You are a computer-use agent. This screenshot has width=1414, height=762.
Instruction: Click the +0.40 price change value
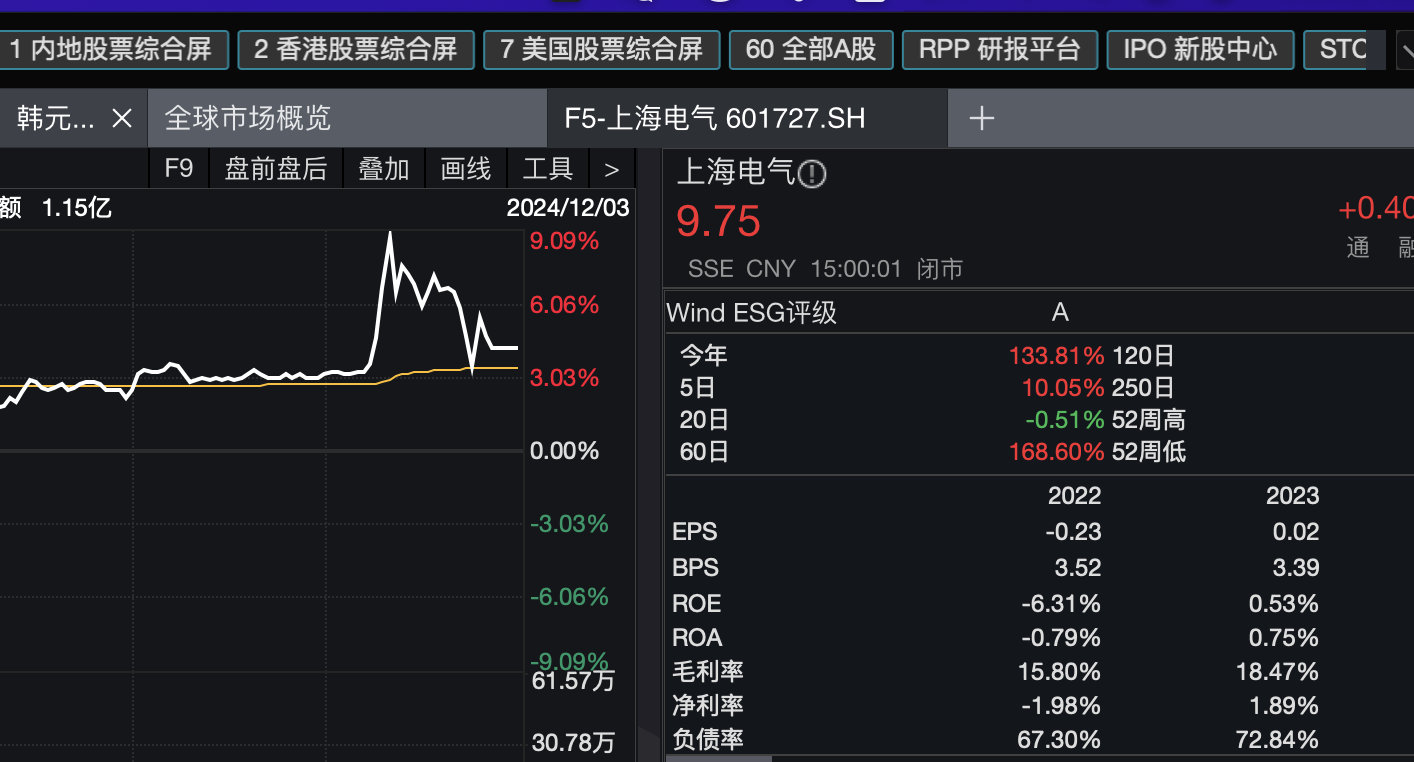tap(1376, 208)
